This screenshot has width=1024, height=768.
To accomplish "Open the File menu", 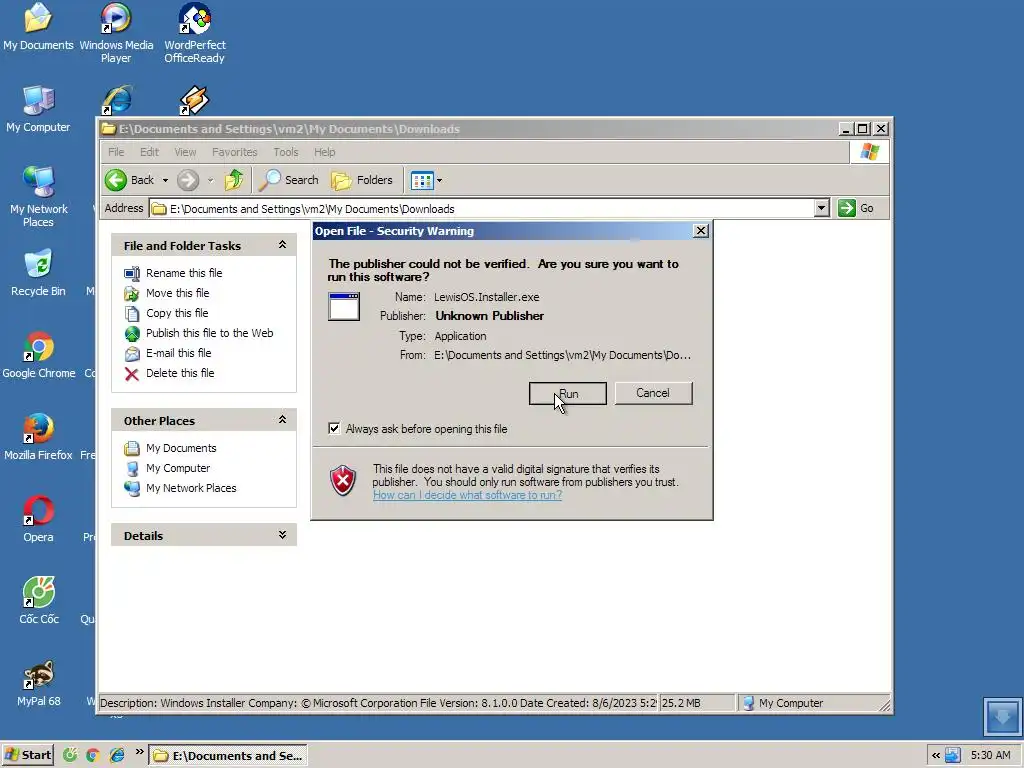I will click(116, 152).
